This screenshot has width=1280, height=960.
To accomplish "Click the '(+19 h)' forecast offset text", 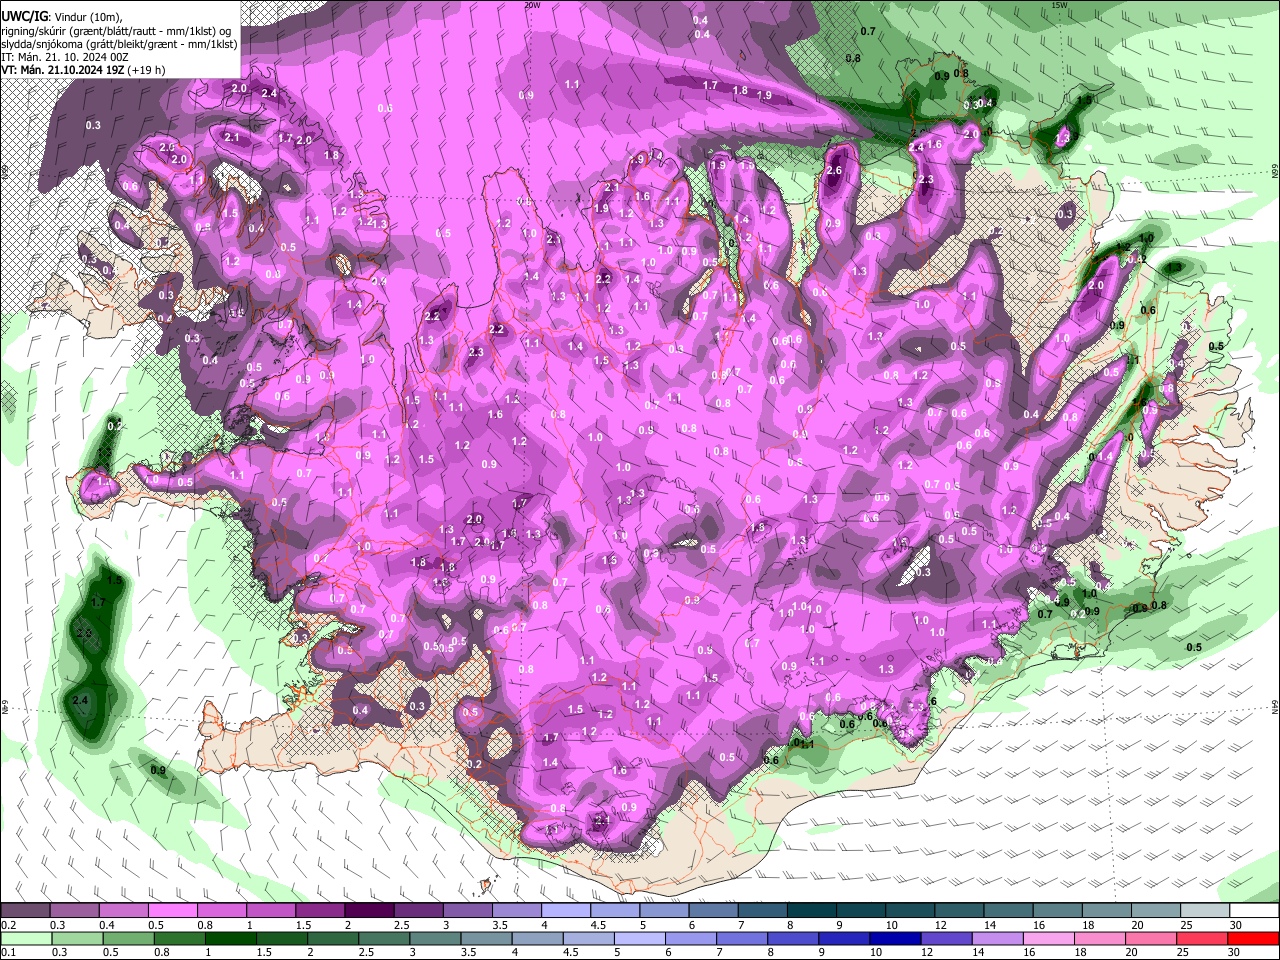I will point(146,70).
